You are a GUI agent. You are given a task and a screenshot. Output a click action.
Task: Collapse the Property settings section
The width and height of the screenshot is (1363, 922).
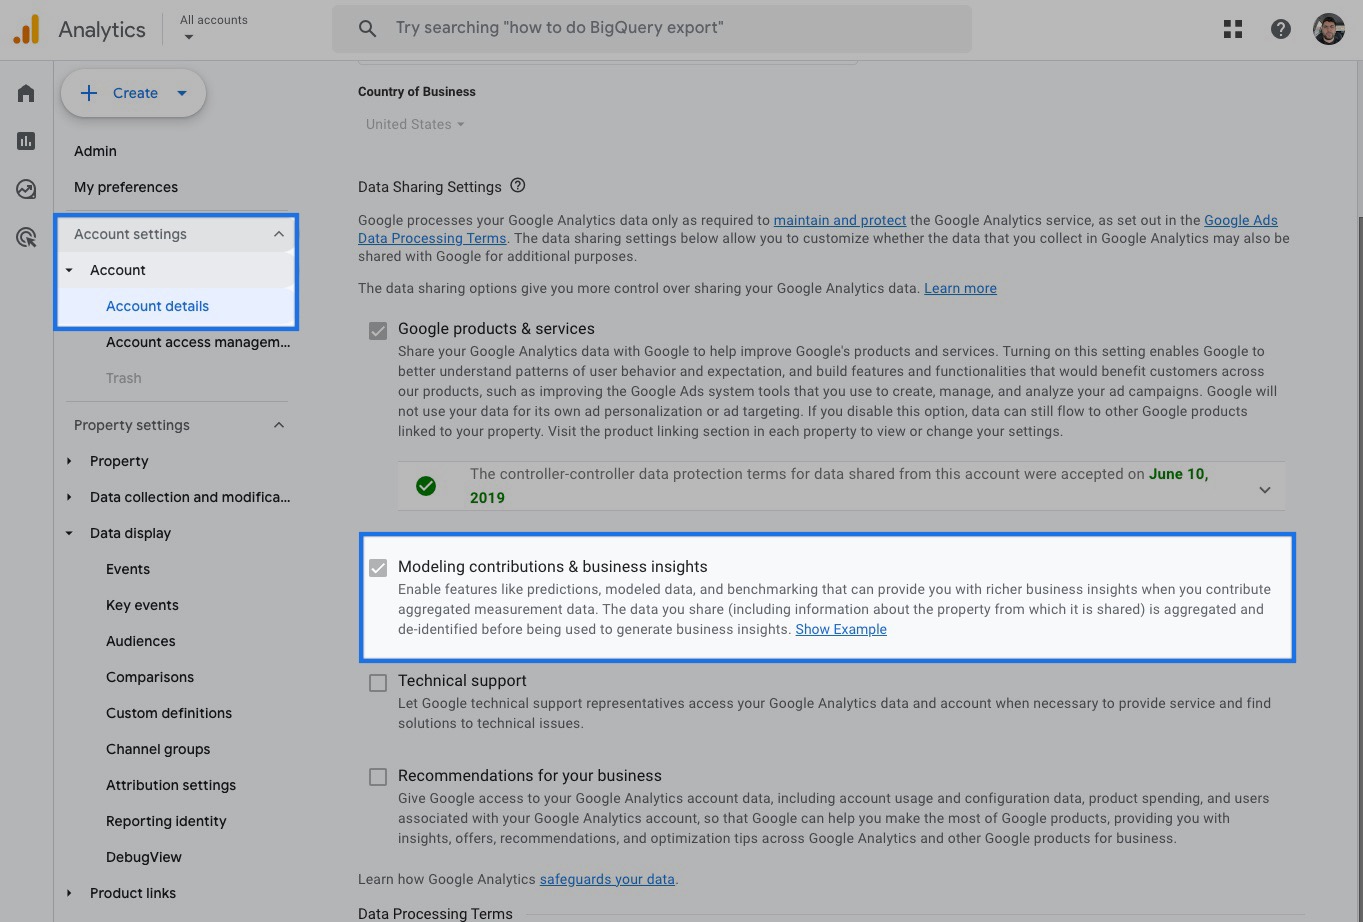(x=279, y=425)
